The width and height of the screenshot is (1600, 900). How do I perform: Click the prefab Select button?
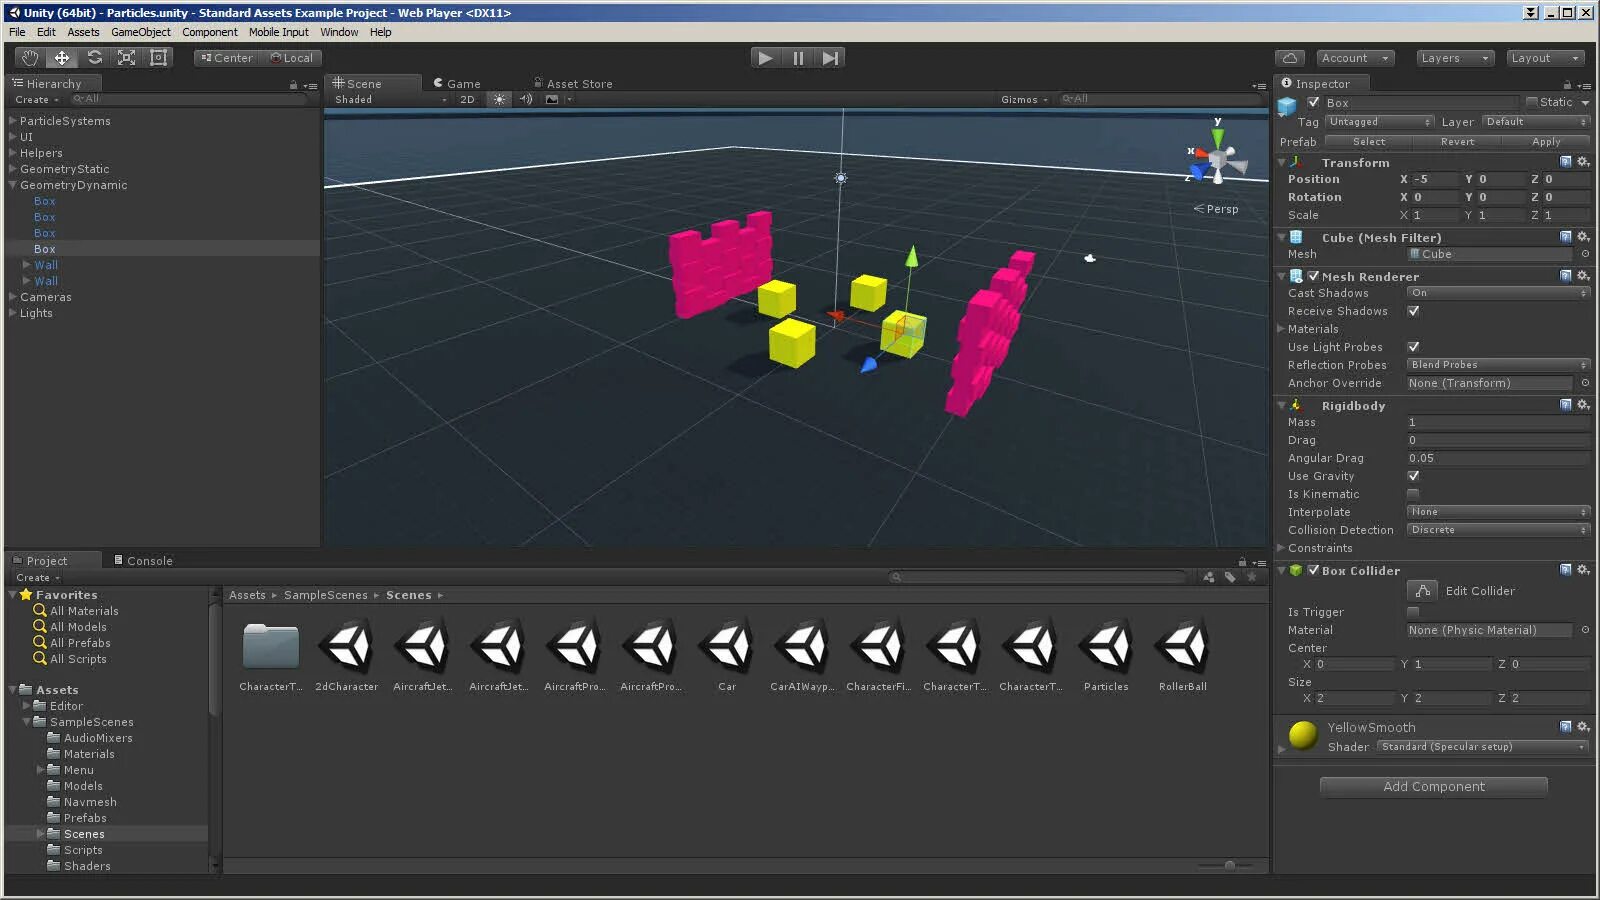pyautogui.click(x=1369, y=142)
